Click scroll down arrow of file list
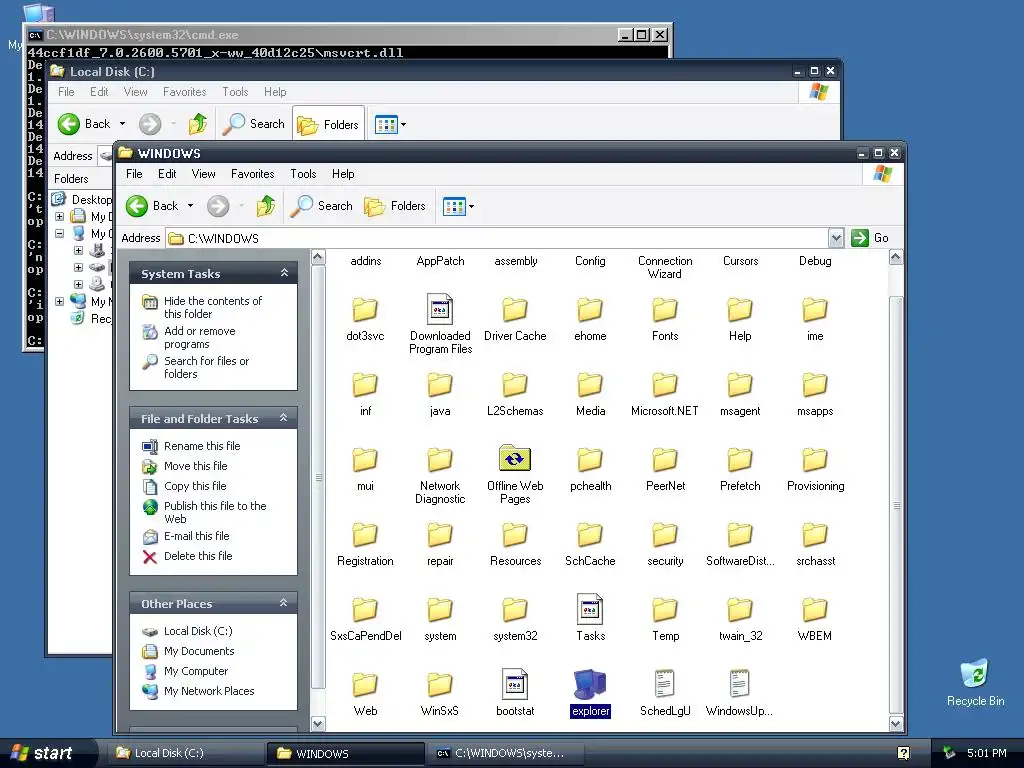Viewport: 1024px width, 768px height. click(x=896, y=724)
